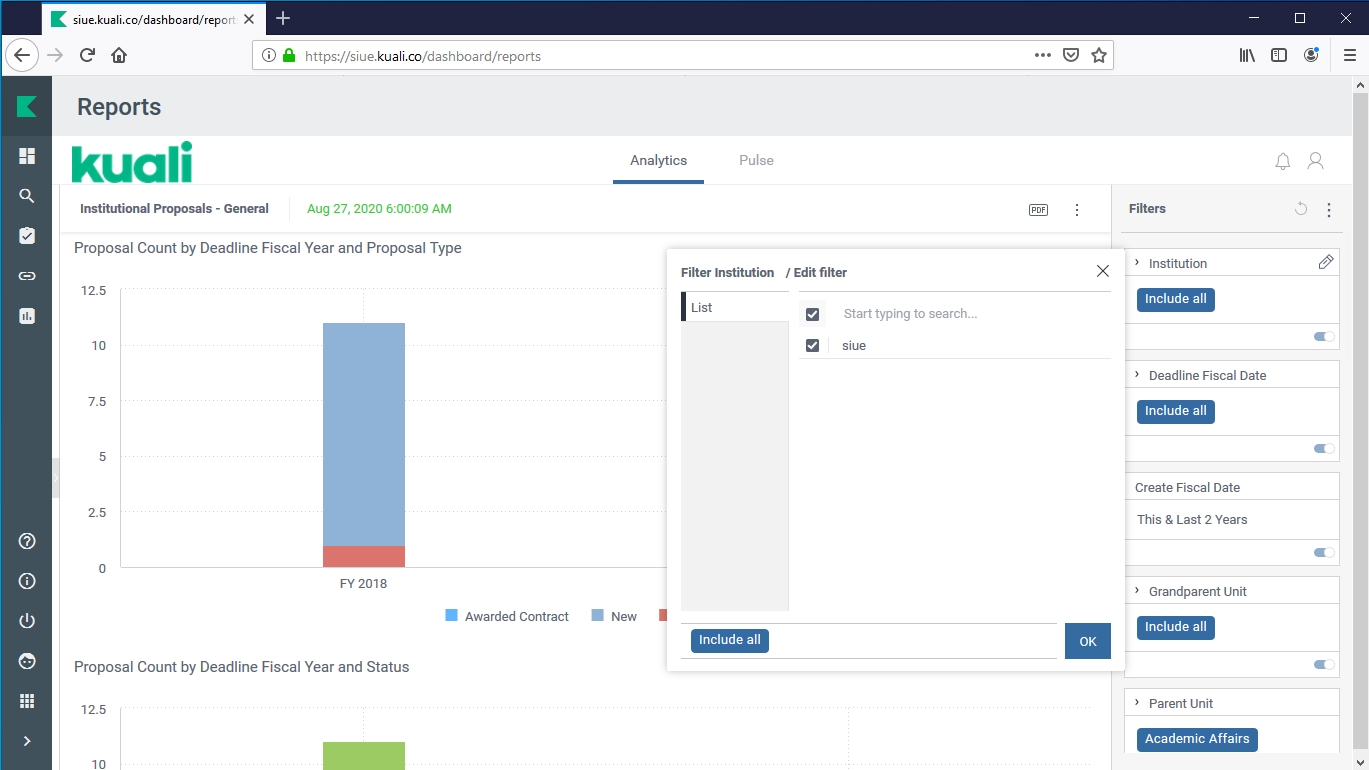The height and width of the screenshot is (770, 1369).
Task: Expand the Grandparent Unit filter
Action: (x=1138, y=591)
